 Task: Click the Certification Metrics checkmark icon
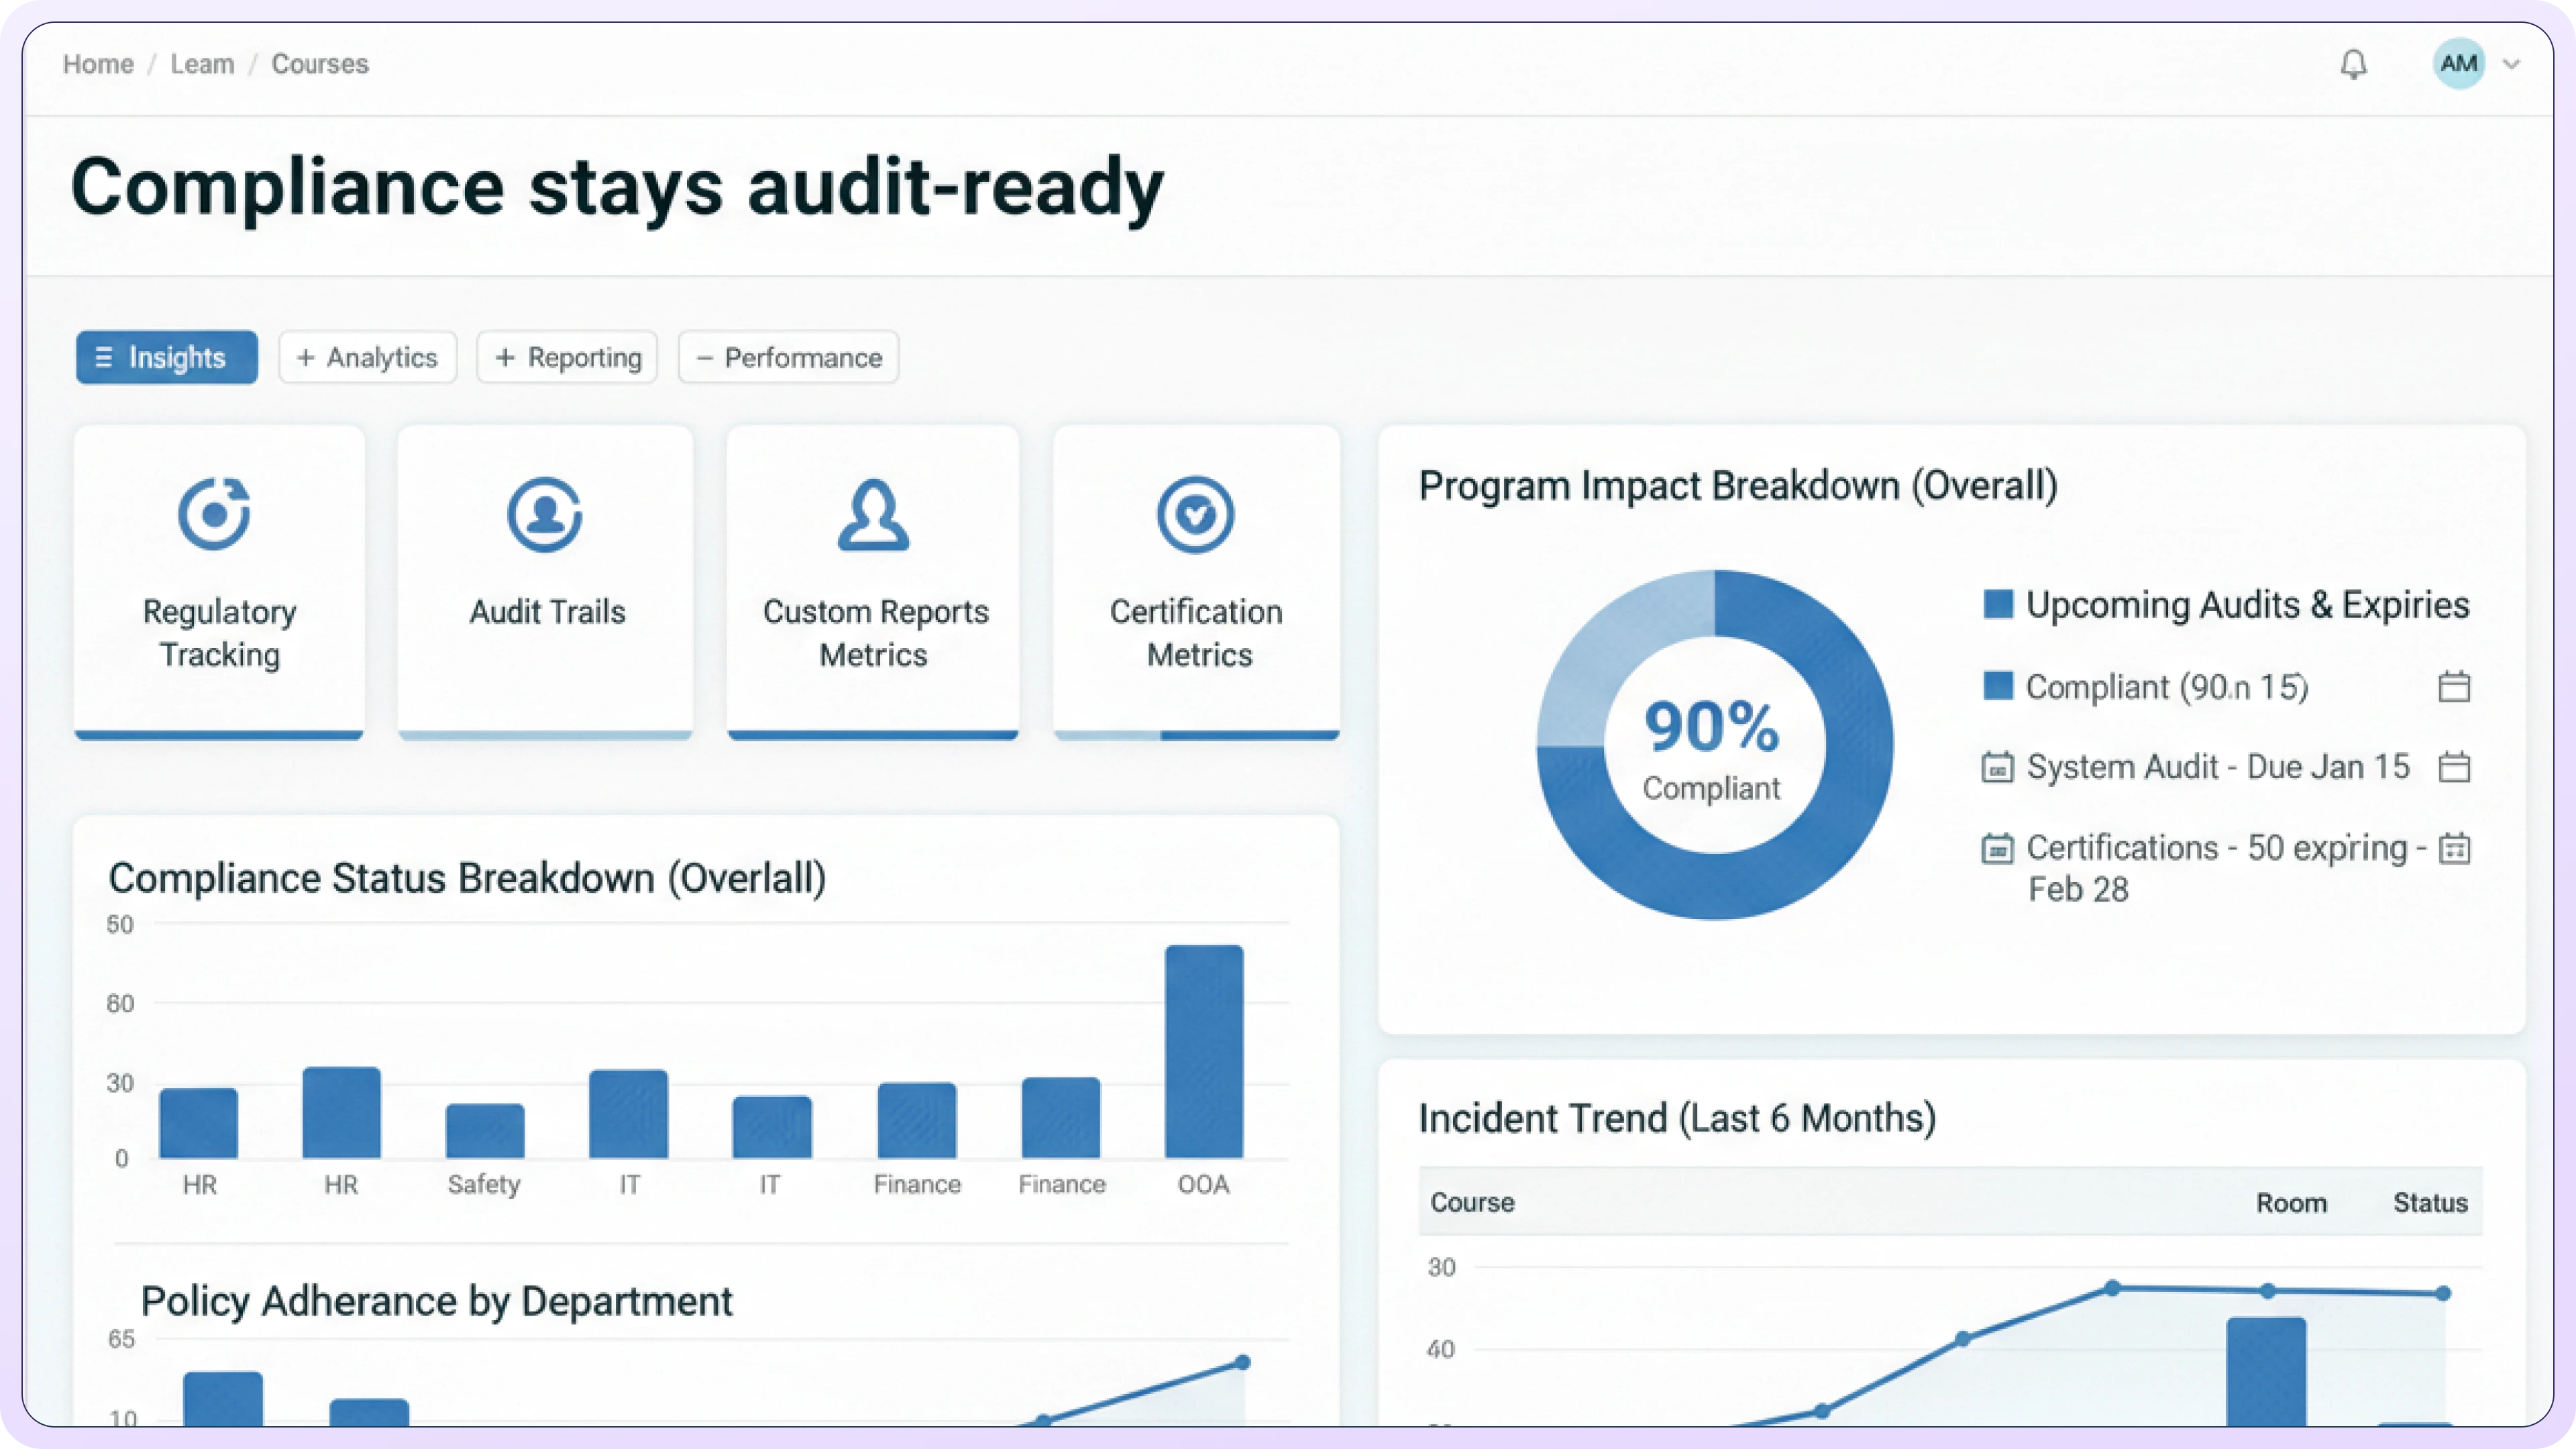click(x=1195, y=514)
